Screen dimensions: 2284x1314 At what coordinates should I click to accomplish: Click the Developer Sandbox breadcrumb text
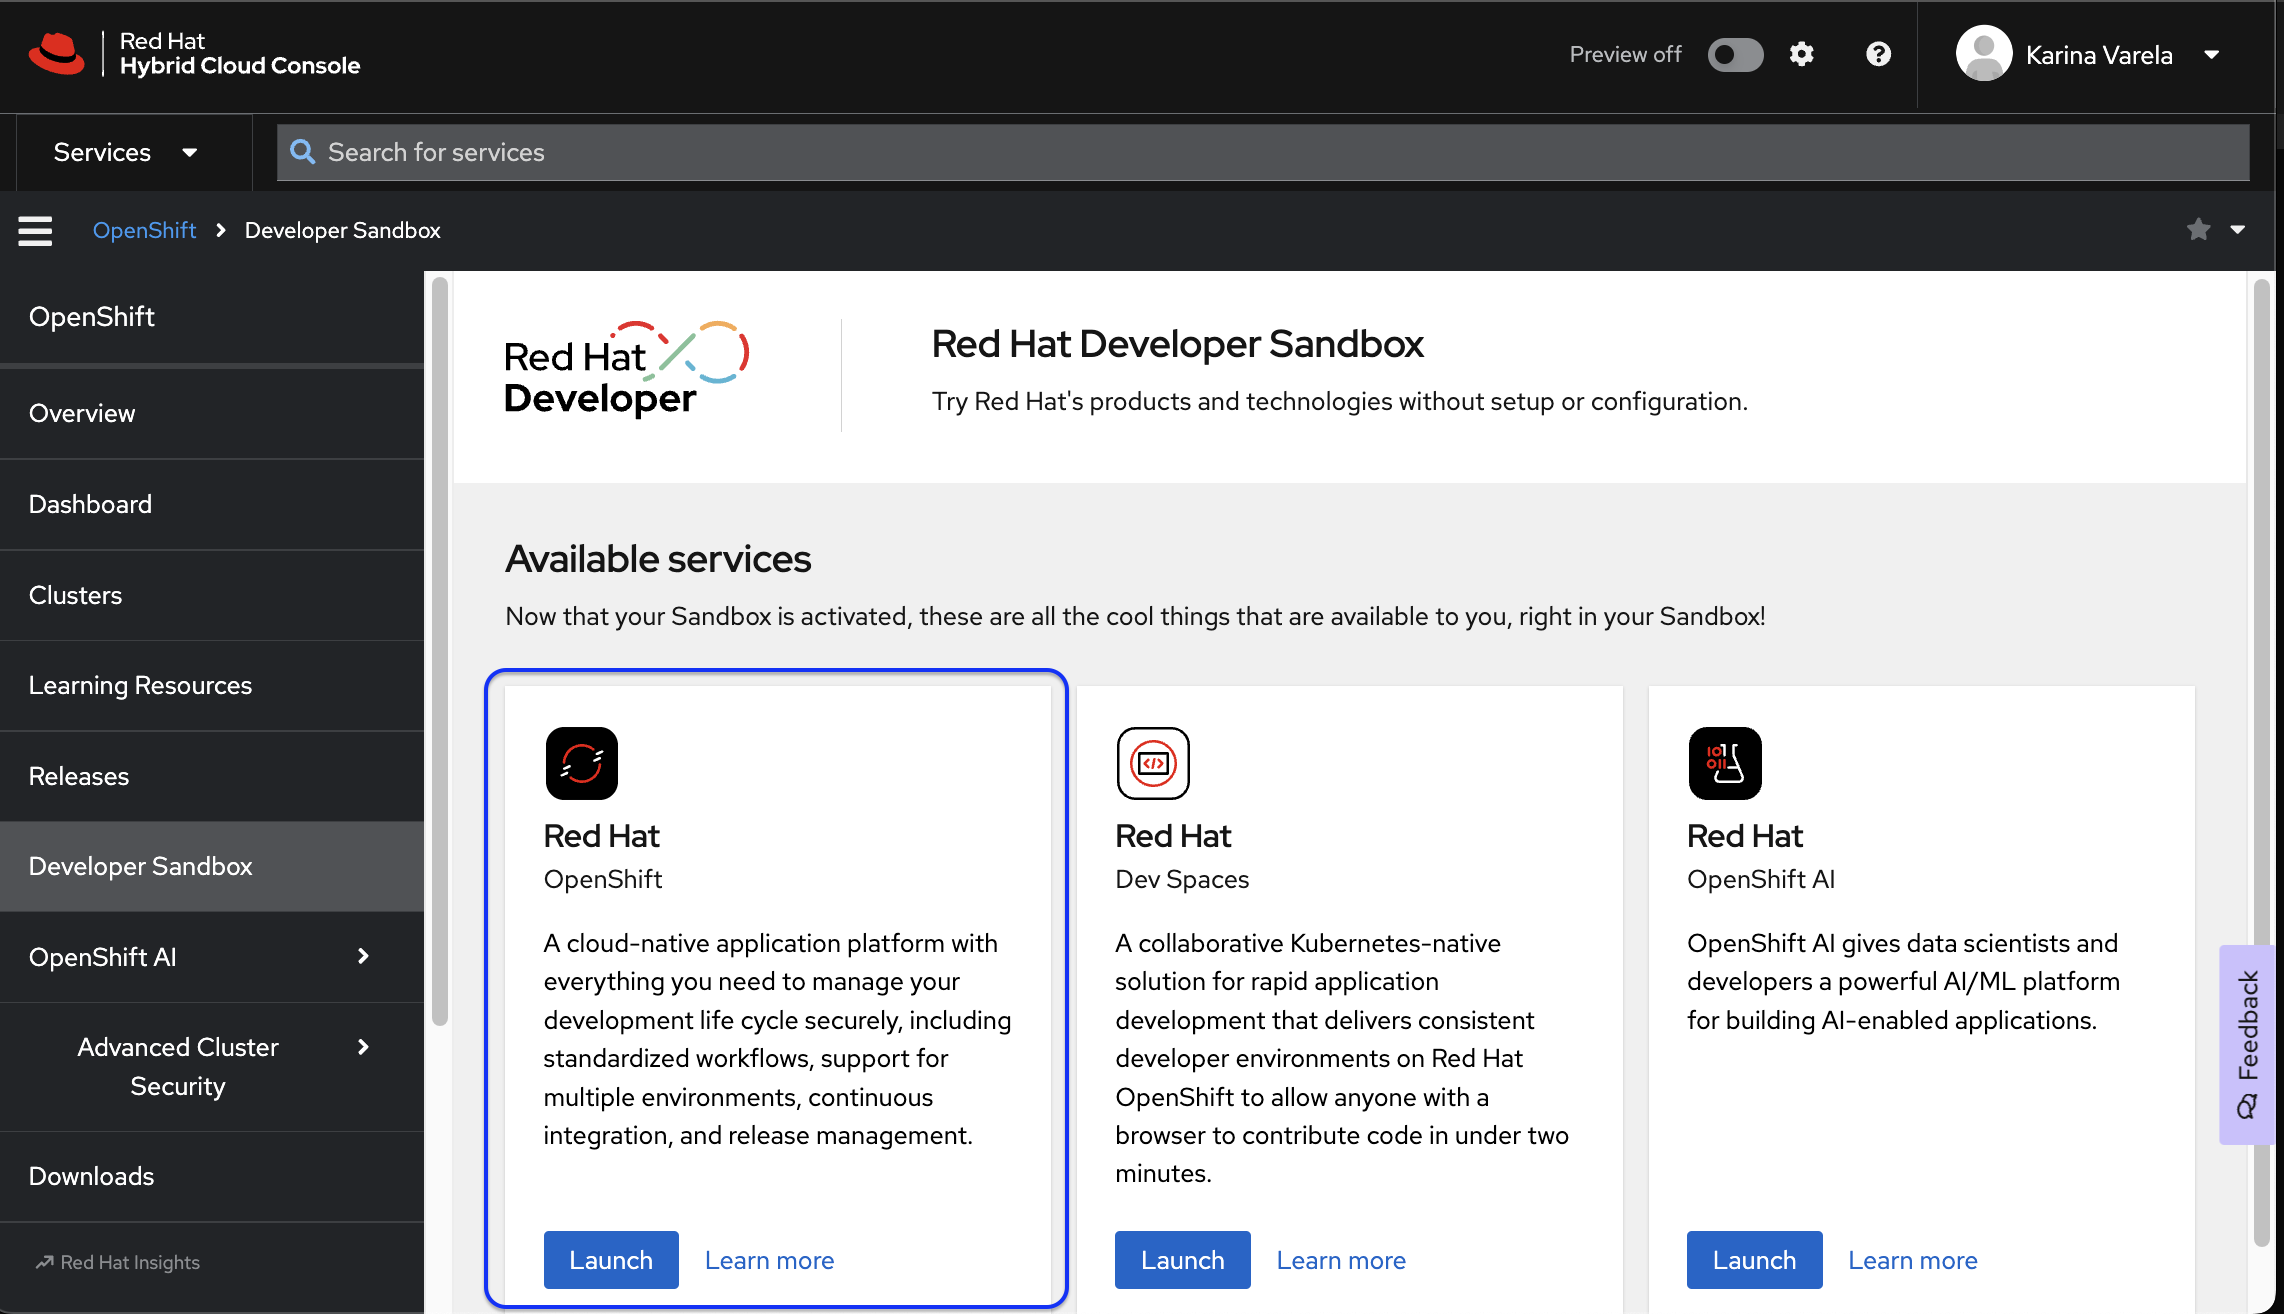pos(342,230)
